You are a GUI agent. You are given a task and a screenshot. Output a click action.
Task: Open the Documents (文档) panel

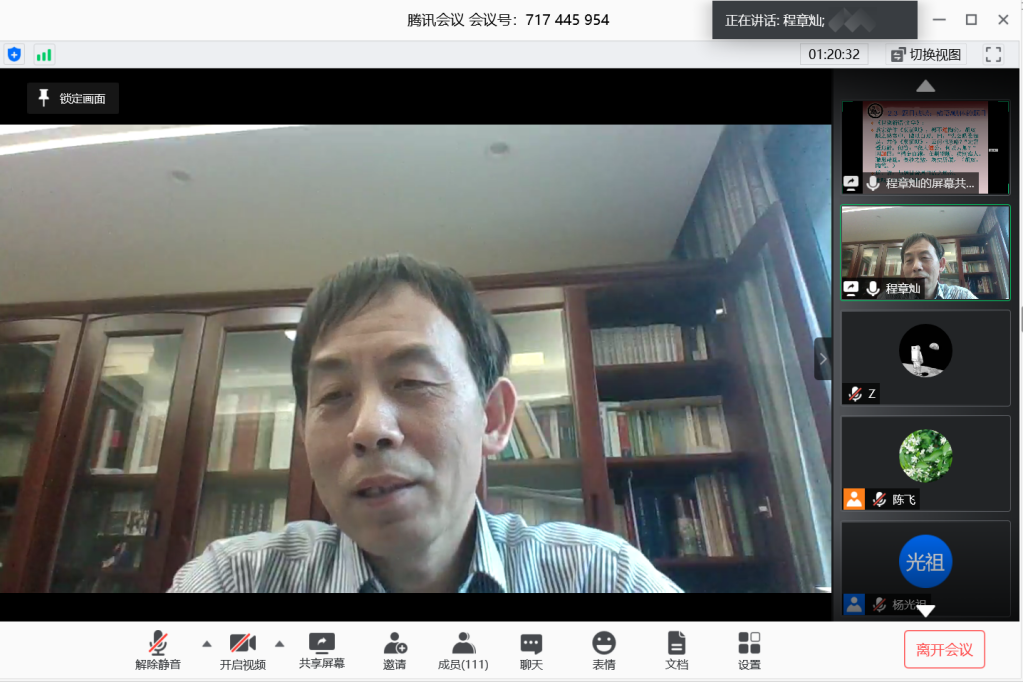point(676,650)
